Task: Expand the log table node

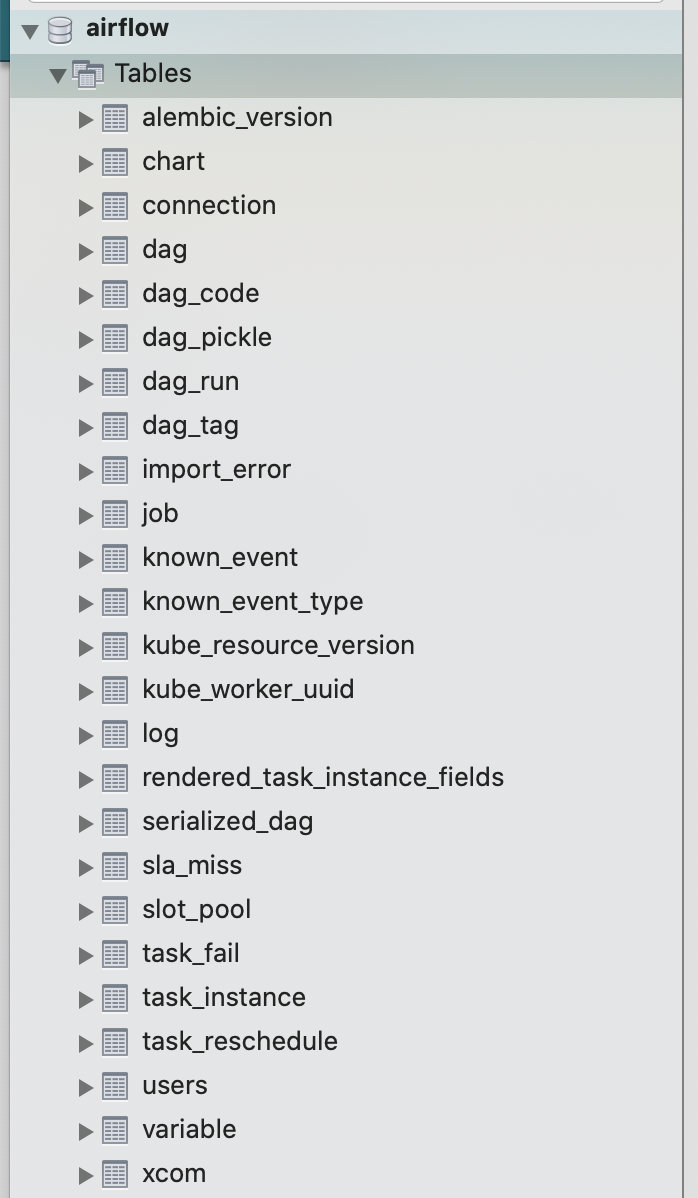Action: click(86, 735)
